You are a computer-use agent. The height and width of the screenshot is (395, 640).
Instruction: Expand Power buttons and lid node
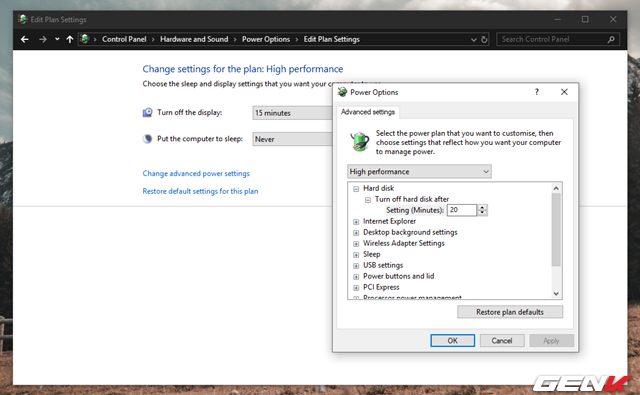coord(356,277)
